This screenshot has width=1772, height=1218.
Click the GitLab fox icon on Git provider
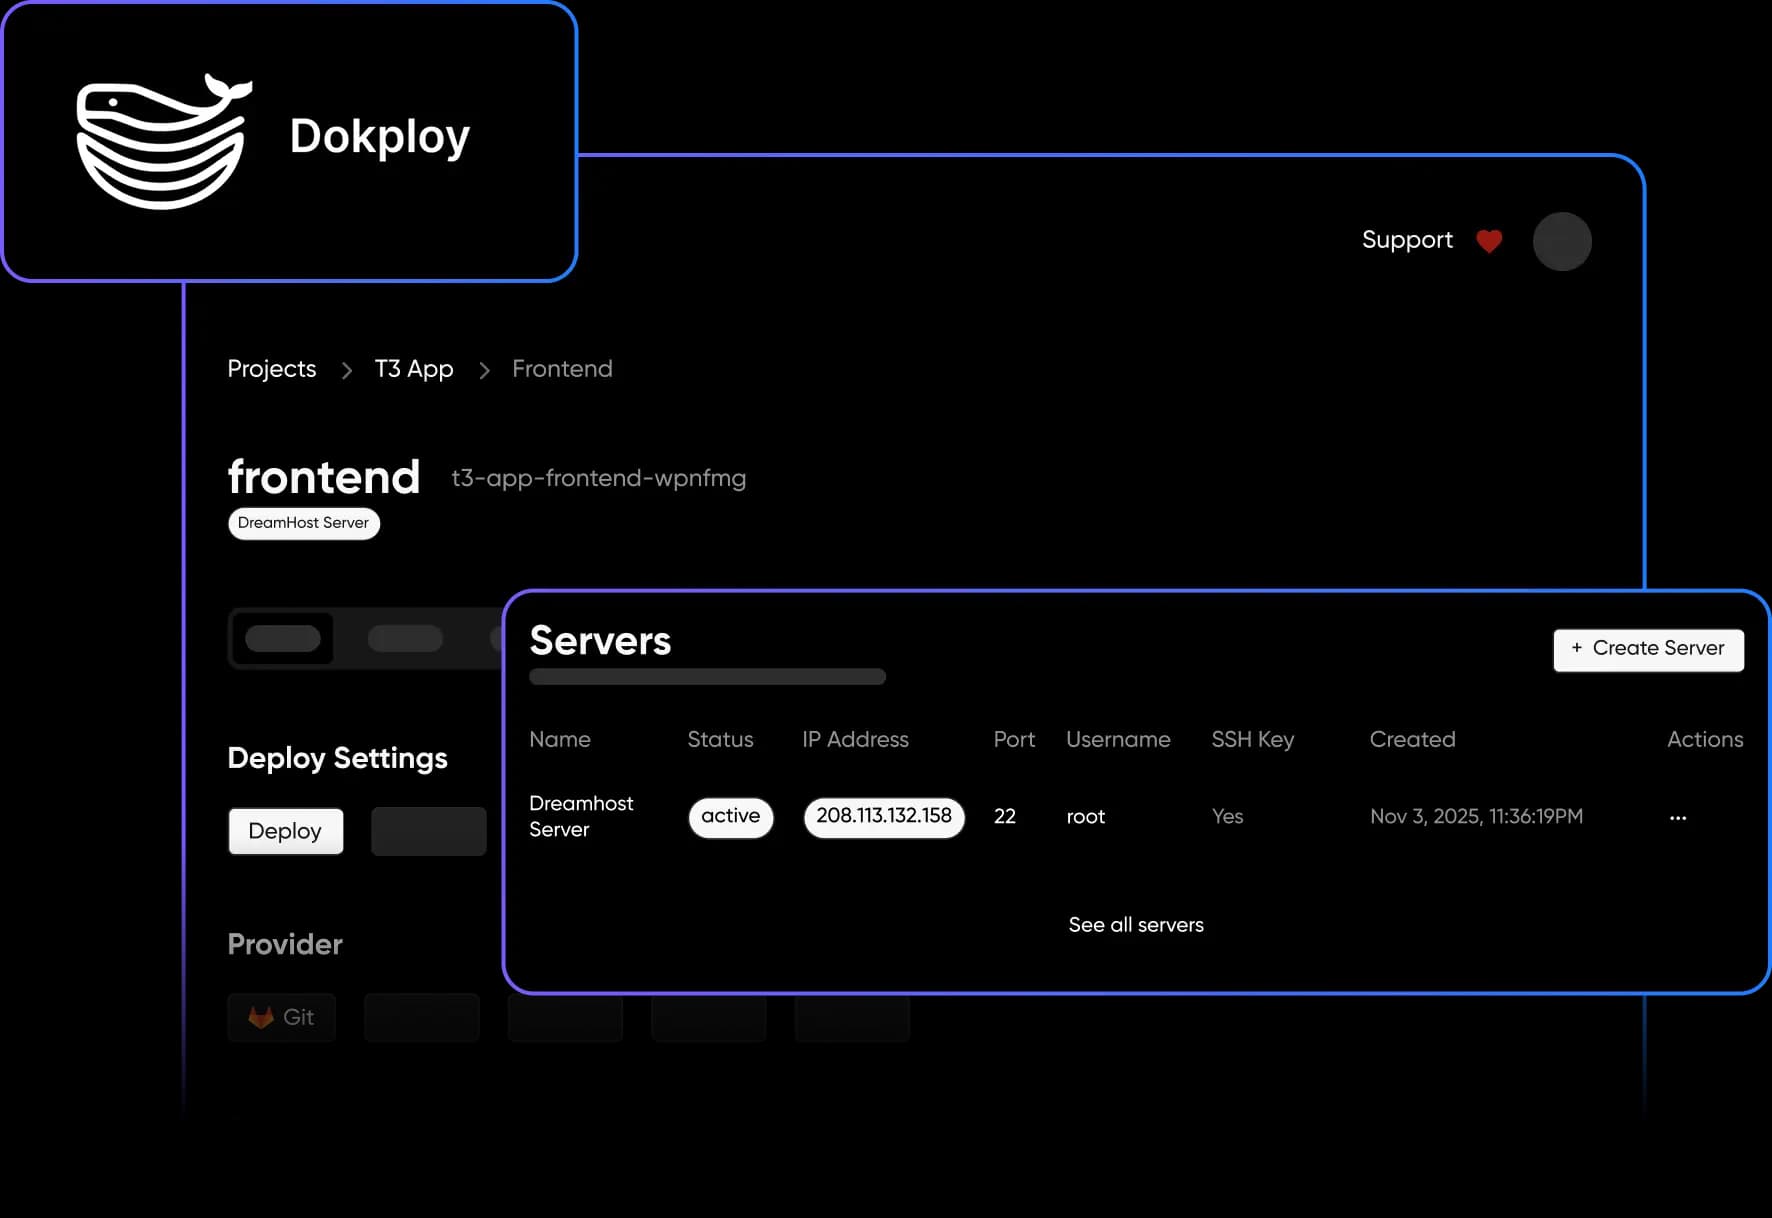click(261, 1017)
